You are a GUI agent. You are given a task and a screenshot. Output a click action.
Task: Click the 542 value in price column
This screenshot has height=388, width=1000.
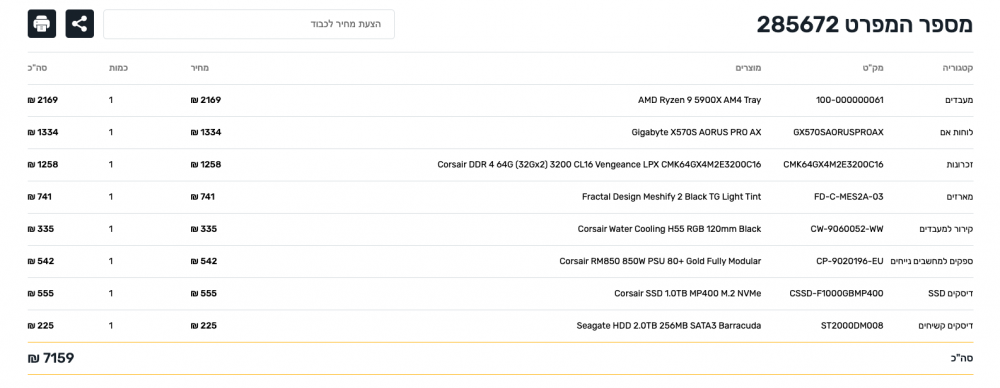[204, 261]
